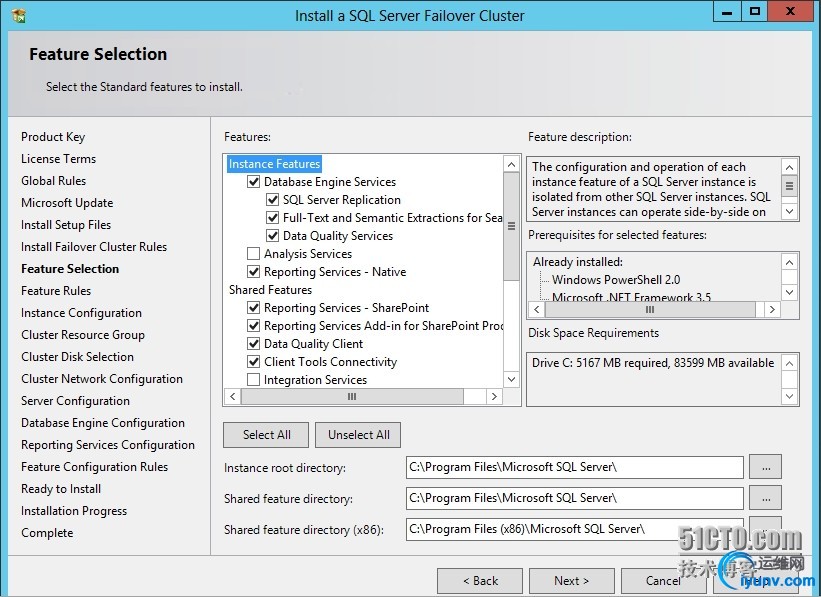Click the Shared feature directory field
The image size is (821, 597).
click(574, 498)
